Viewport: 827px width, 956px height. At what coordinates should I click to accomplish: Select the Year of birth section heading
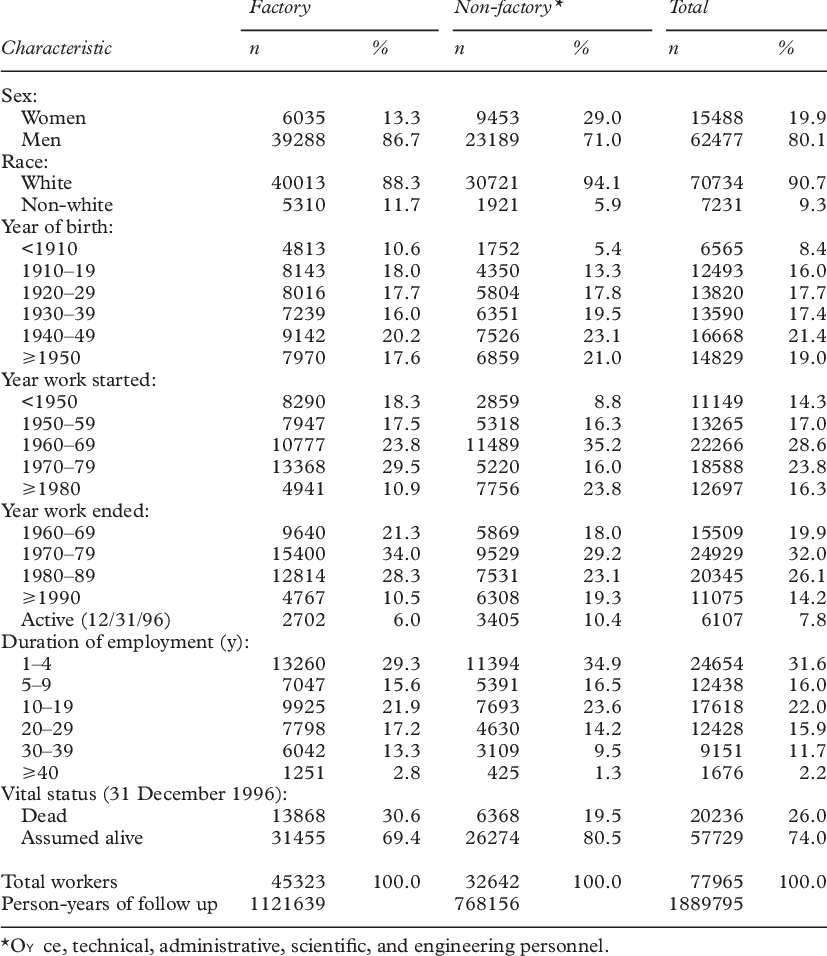pyautogui.click(x=56, y=227)
